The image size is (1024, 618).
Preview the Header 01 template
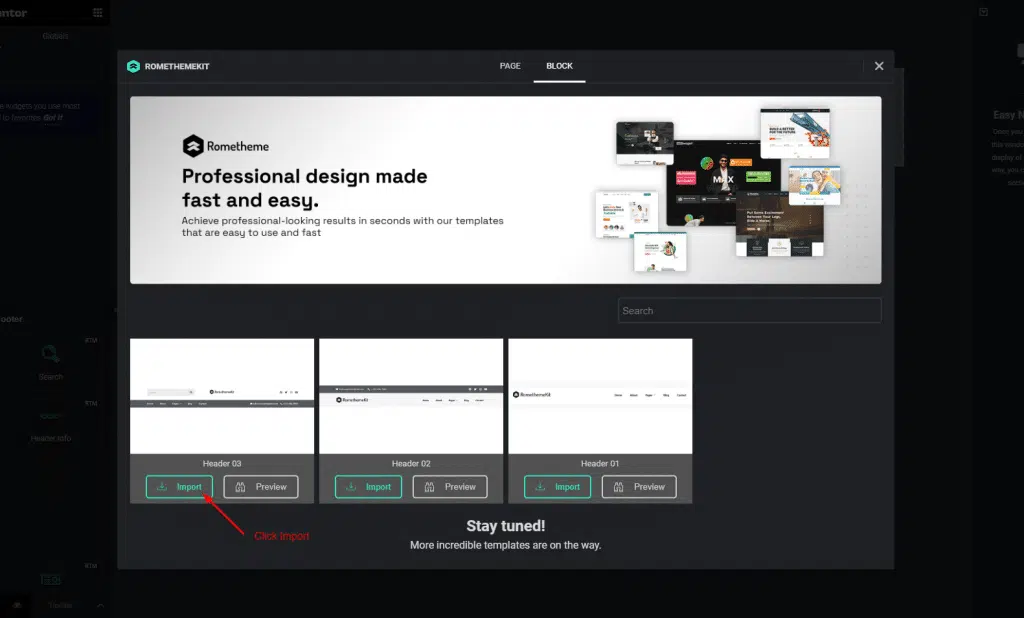tap(639, 487)
